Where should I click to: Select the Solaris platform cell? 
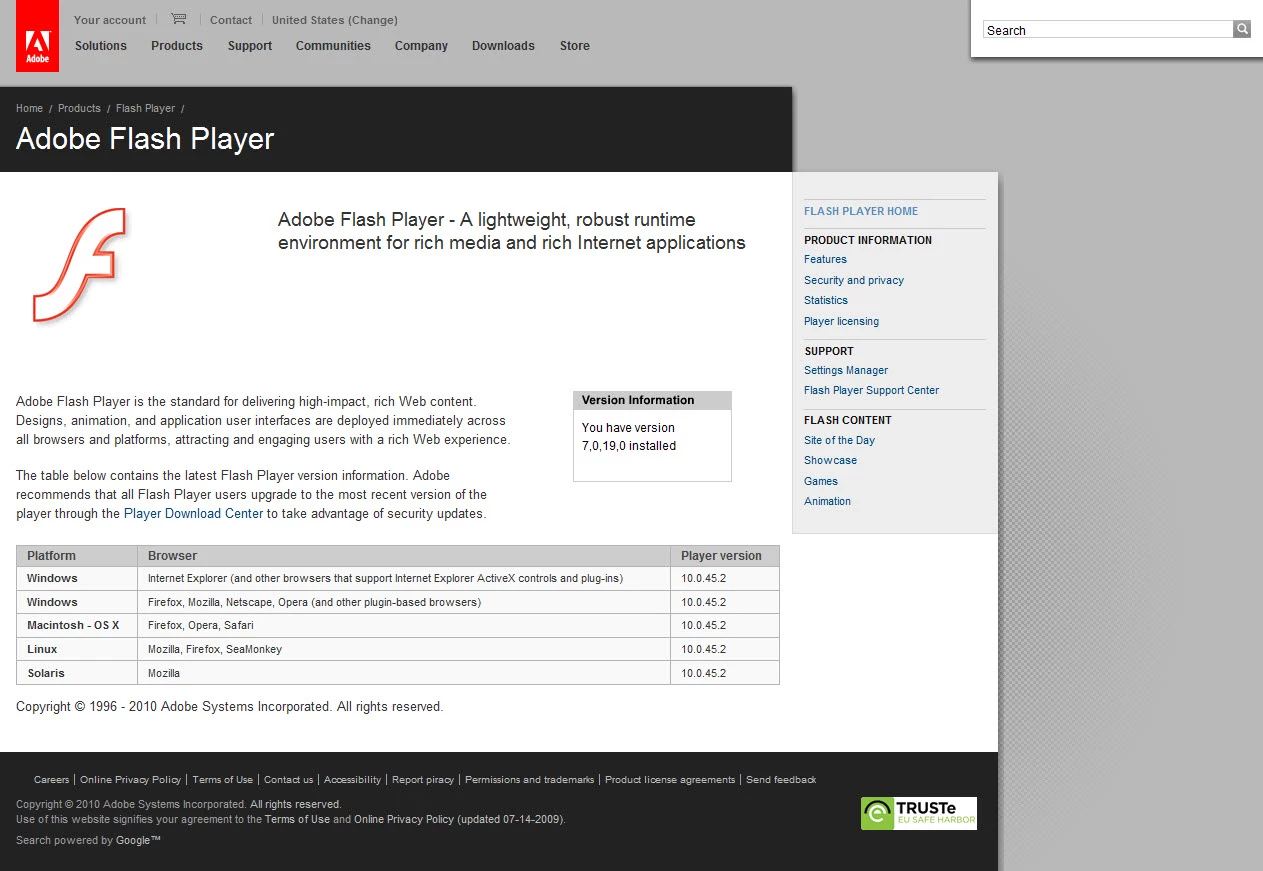[77, 673]
